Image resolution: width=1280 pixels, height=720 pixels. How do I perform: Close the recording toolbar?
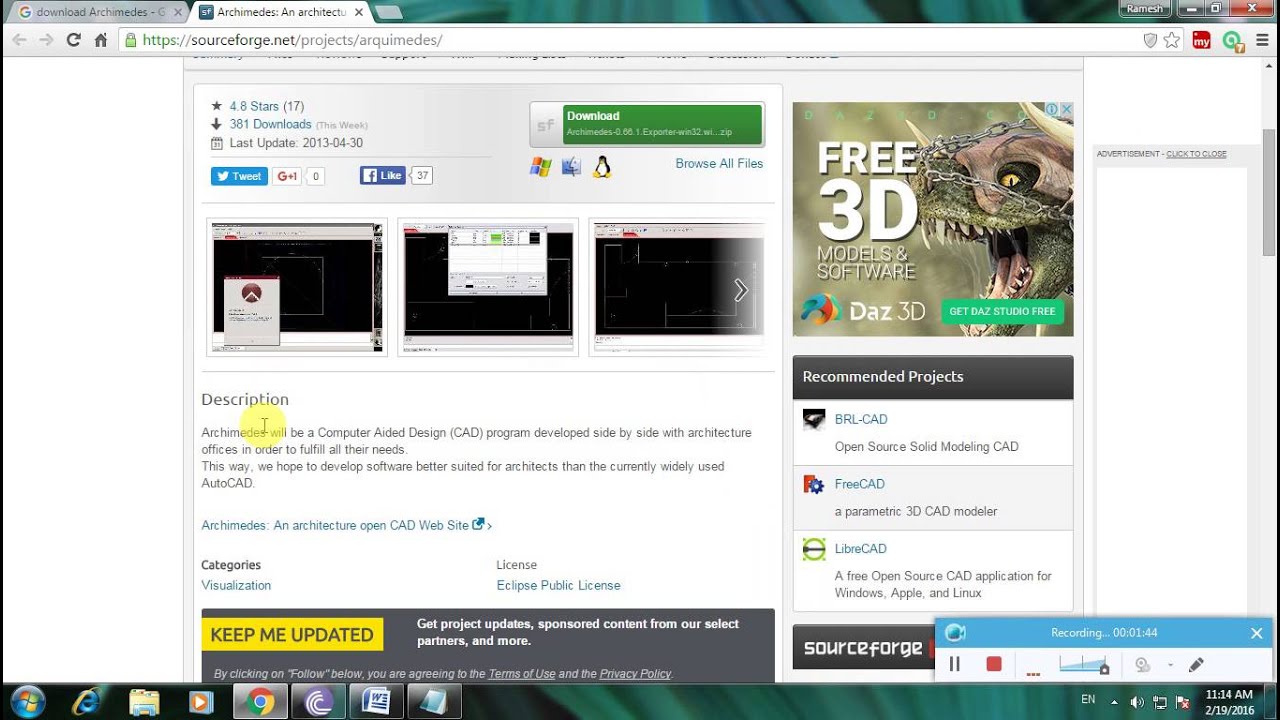pyautogui.click(x=1257, y=633)
